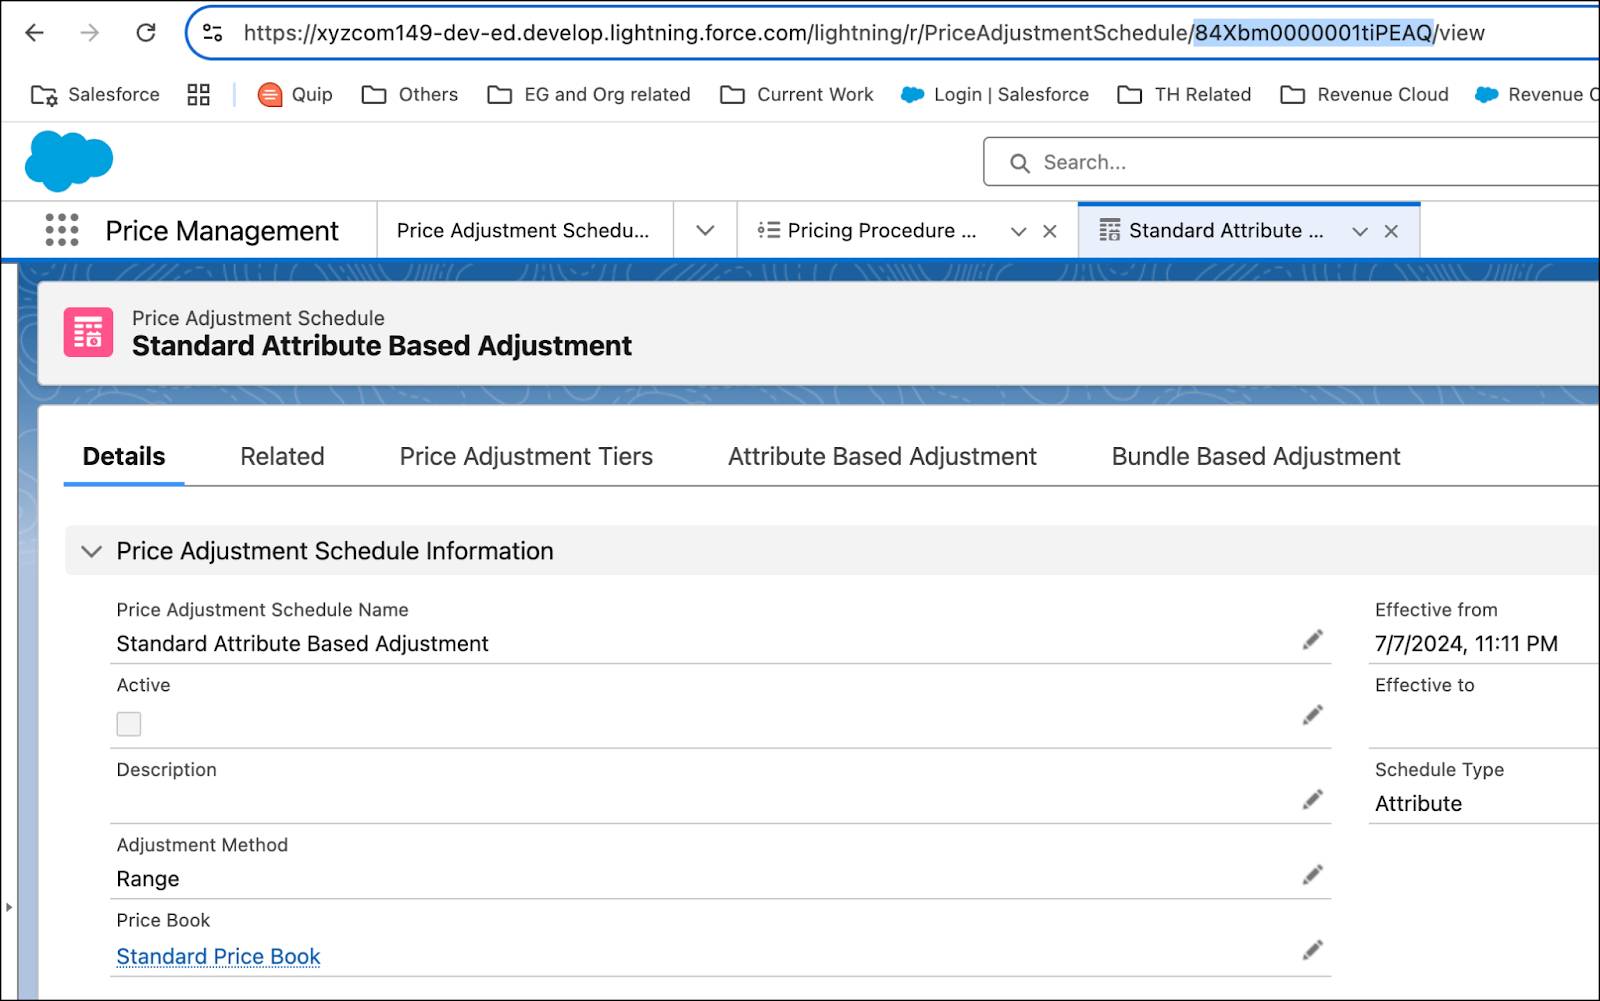The image size is (1600, 1001).
Task: Open the Login | Salesforce bookmark
Action: tap(995, 94)
